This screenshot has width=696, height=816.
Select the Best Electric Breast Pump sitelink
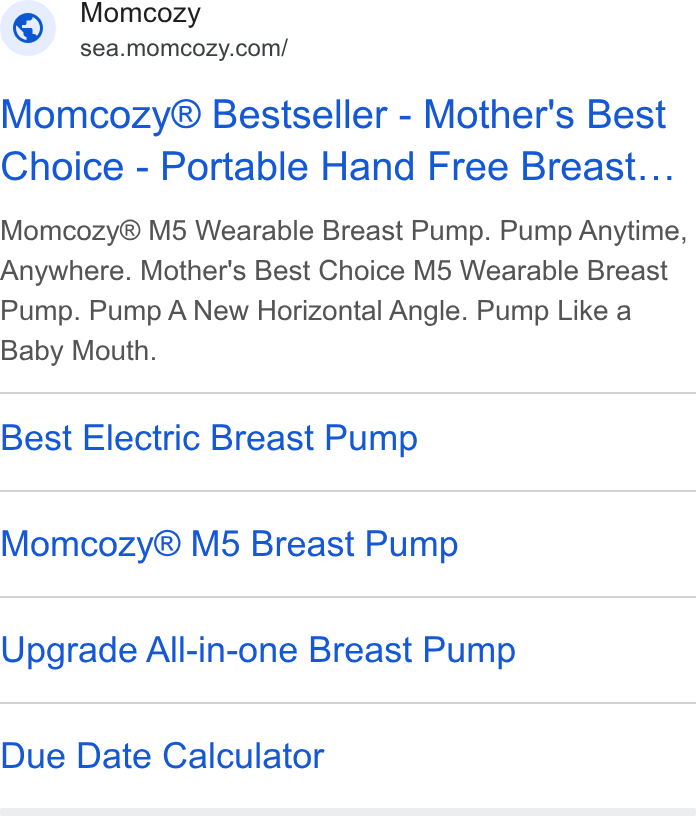[x=209, y=438]
